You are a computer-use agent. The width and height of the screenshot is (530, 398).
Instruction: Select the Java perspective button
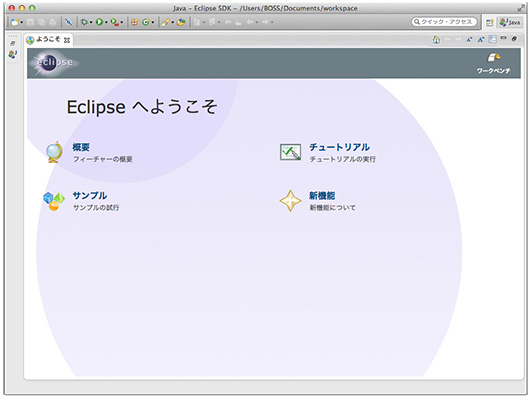click(x=510, y=22)
